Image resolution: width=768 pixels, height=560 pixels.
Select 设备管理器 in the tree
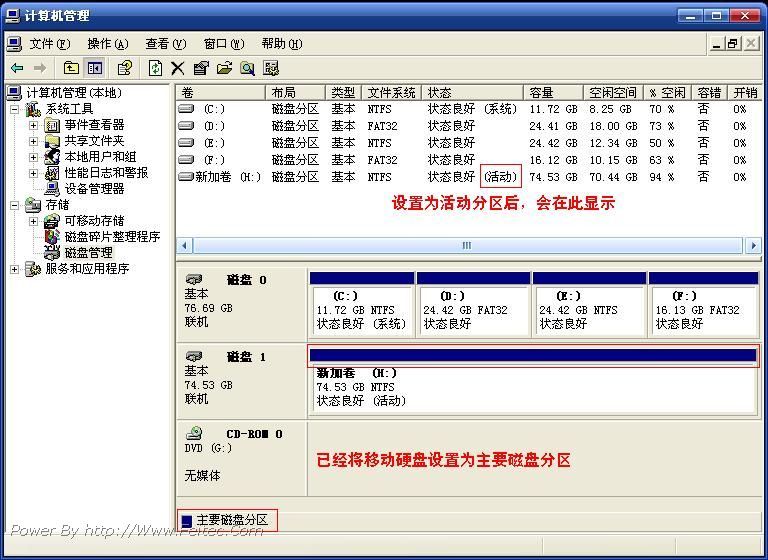coord(94,189)
